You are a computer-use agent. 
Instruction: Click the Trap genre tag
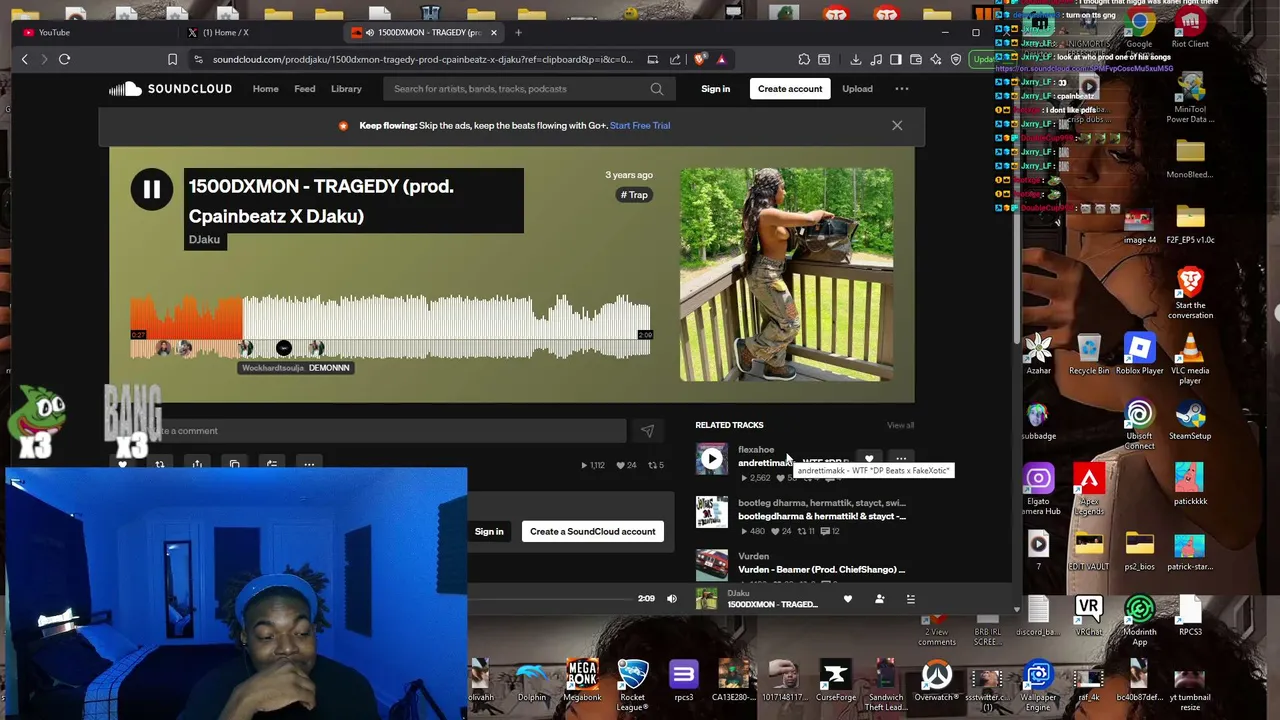click(635, 195)
